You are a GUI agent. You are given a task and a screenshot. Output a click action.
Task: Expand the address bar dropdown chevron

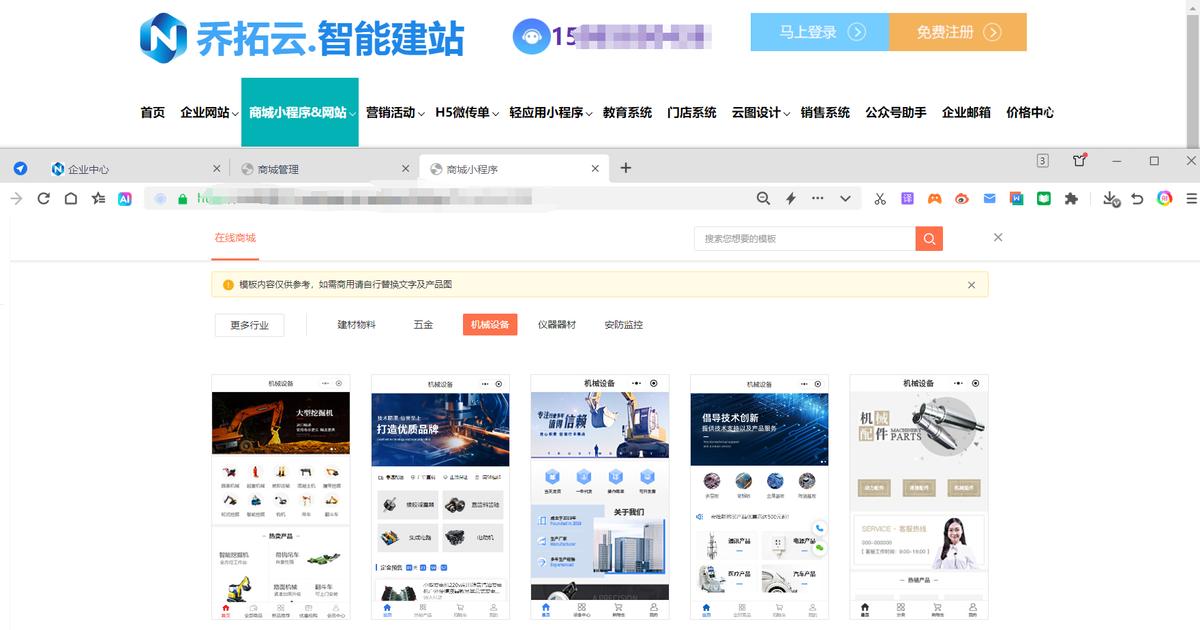pos(845,199)
